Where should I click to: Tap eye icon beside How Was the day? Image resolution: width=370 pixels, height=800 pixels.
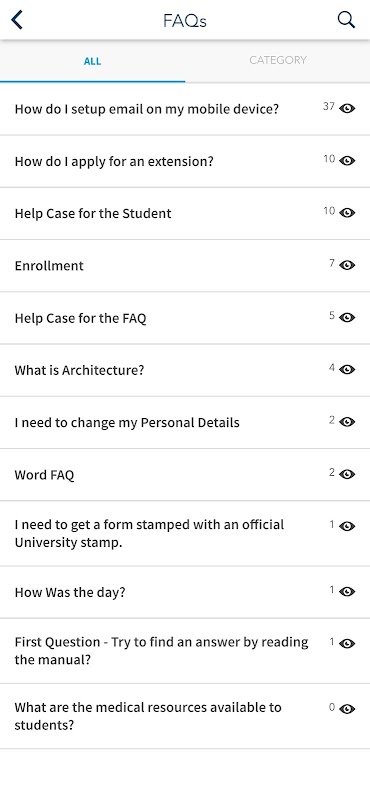[347, 591]
